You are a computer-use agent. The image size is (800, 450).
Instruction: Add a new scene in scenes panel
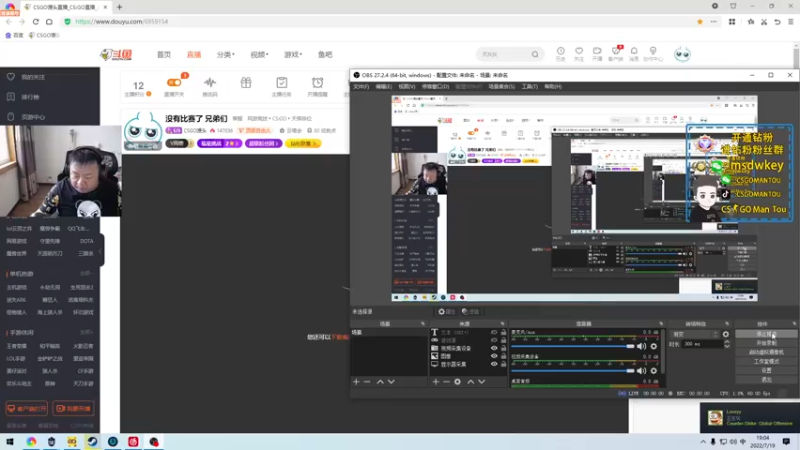click(356, 382)
